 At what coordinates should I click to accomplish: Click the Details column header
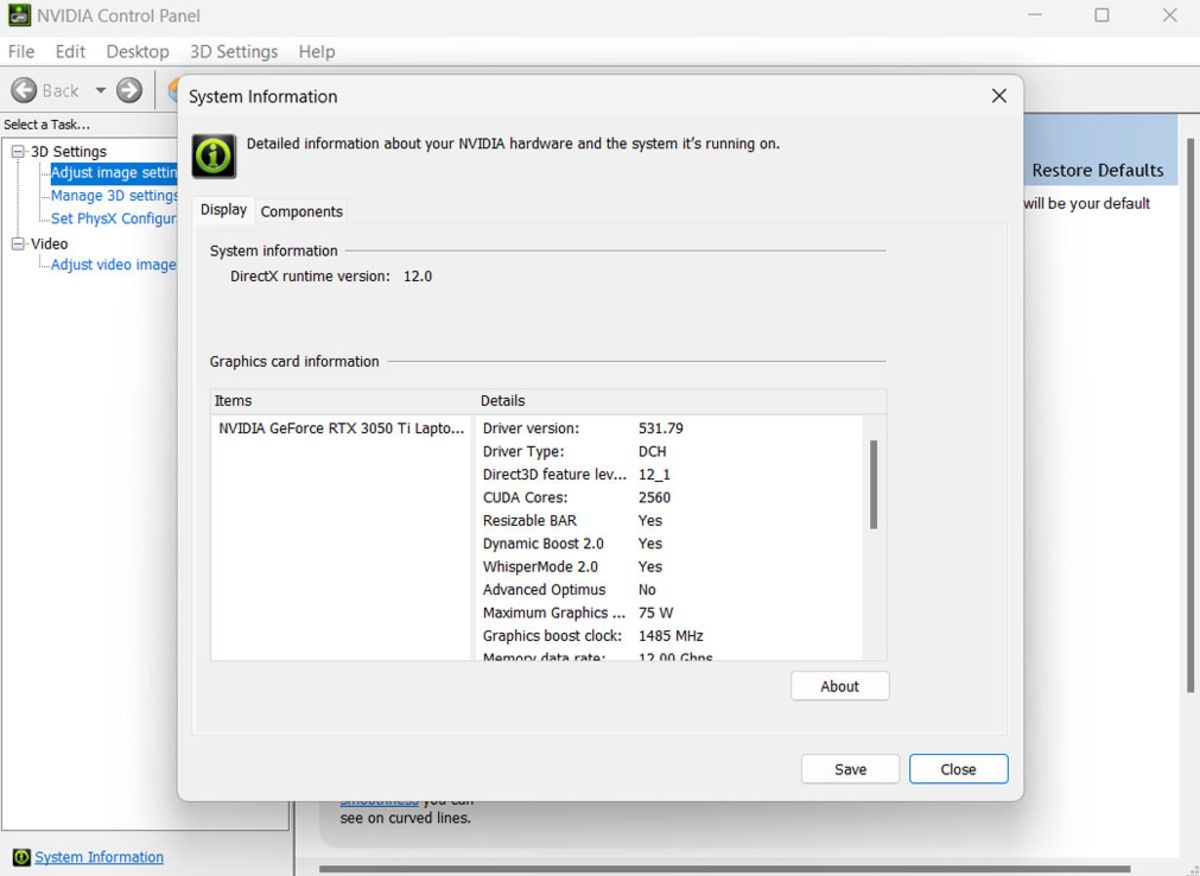681,401
